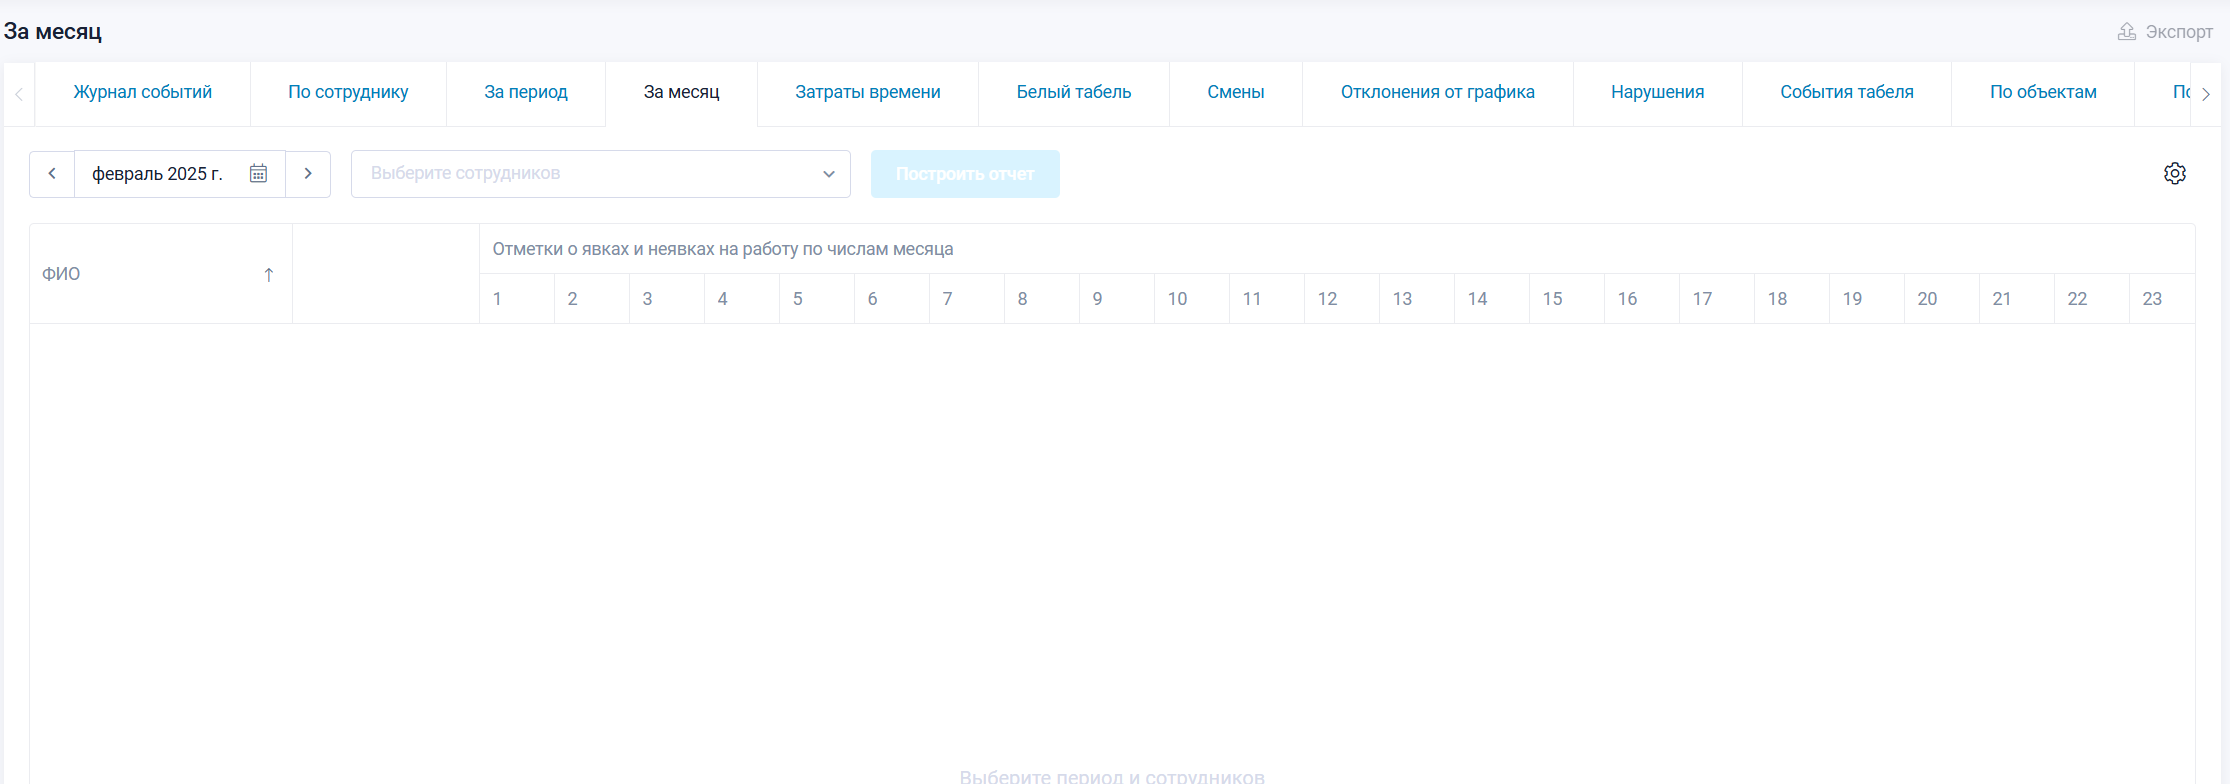Open the Отклонения от графика tab

pyautogui.click(x=1437, y=92)
